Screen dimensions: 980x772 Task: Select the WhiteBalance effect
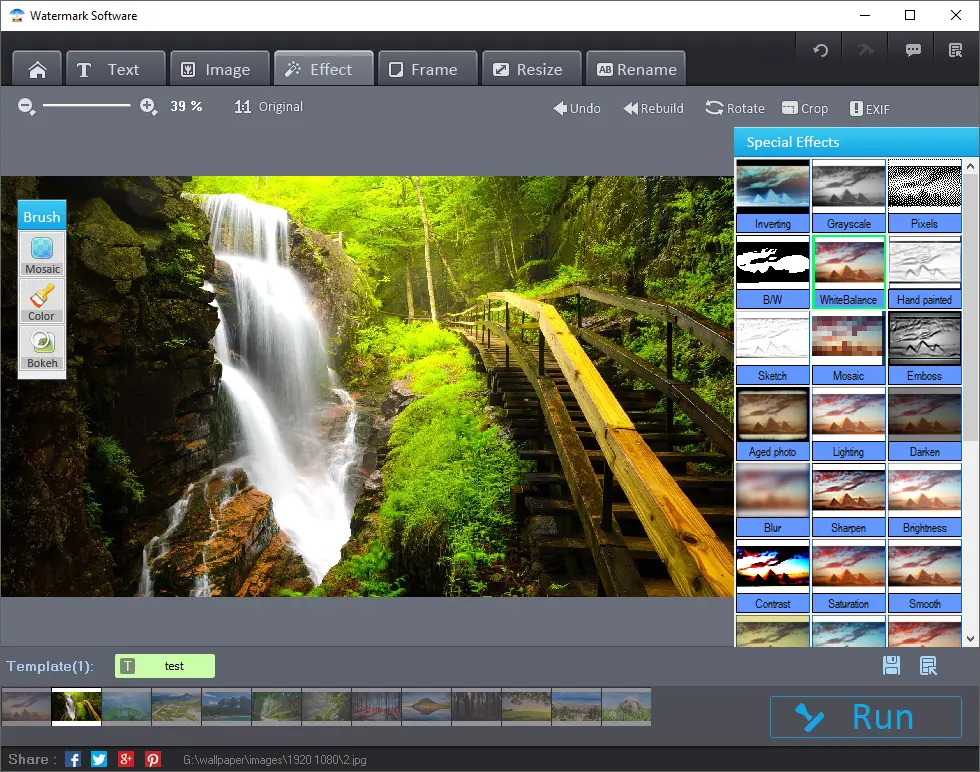[848, 272]
